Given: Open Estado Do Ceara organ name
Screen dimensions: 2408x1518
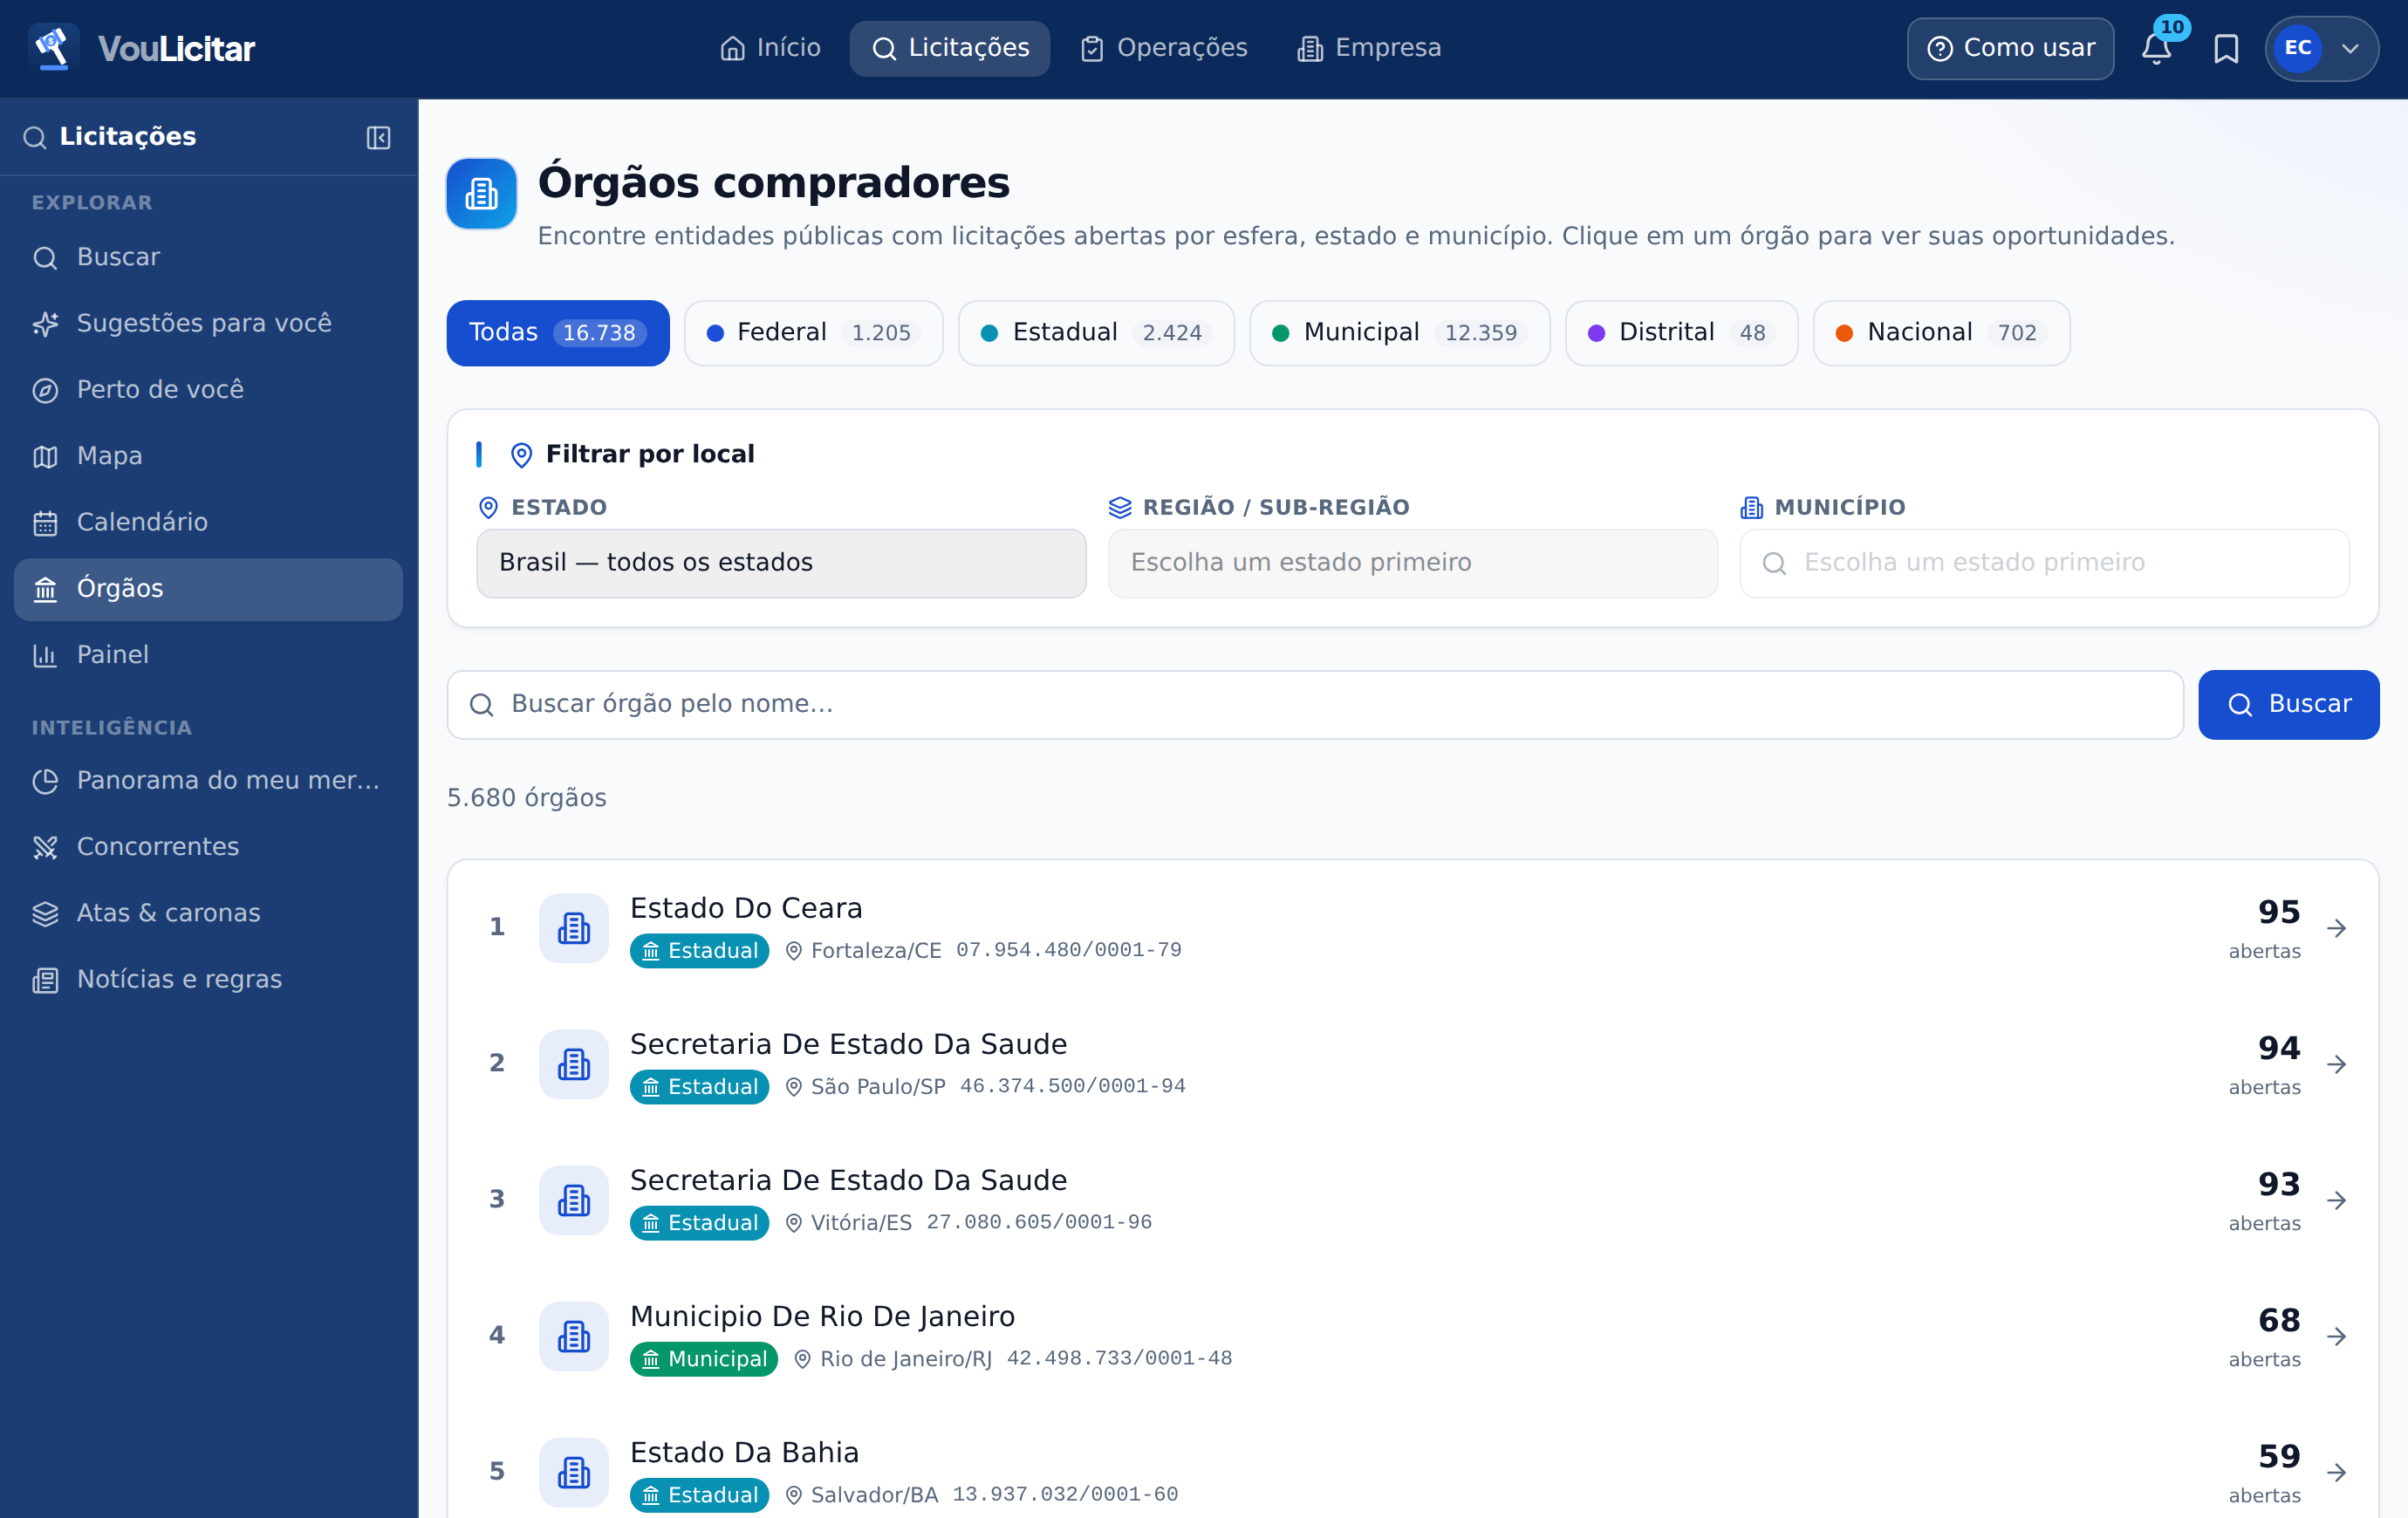Looking at the screenshot, I should click(x=746, y=908).
